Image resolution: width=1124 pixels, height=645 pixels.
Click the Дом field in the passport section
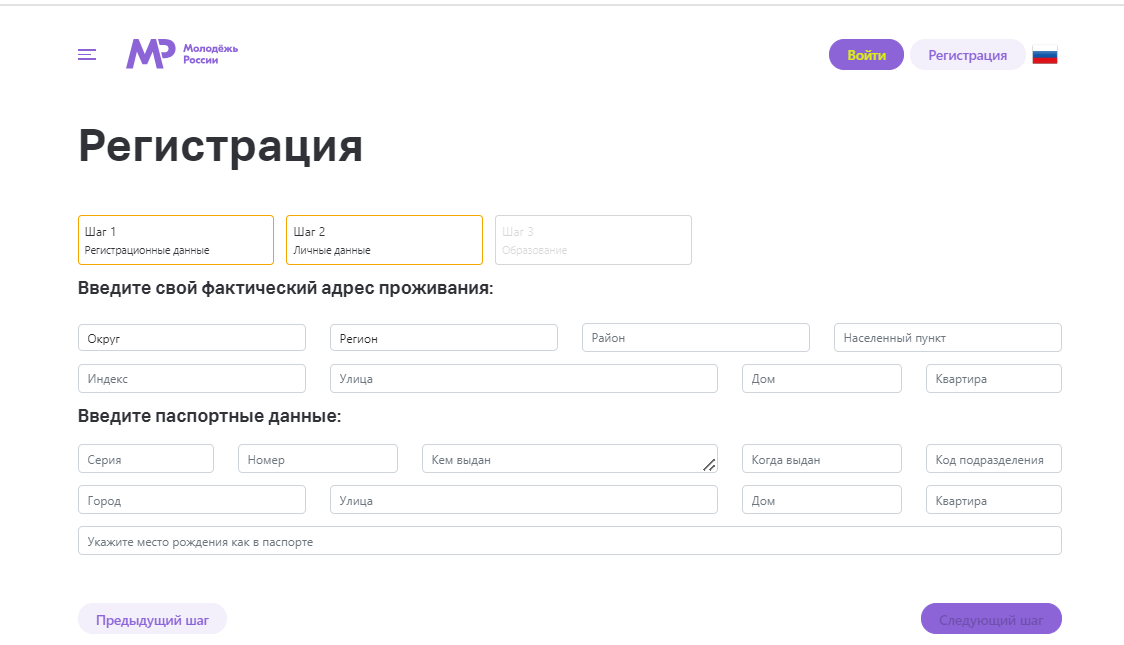point(821,500)
